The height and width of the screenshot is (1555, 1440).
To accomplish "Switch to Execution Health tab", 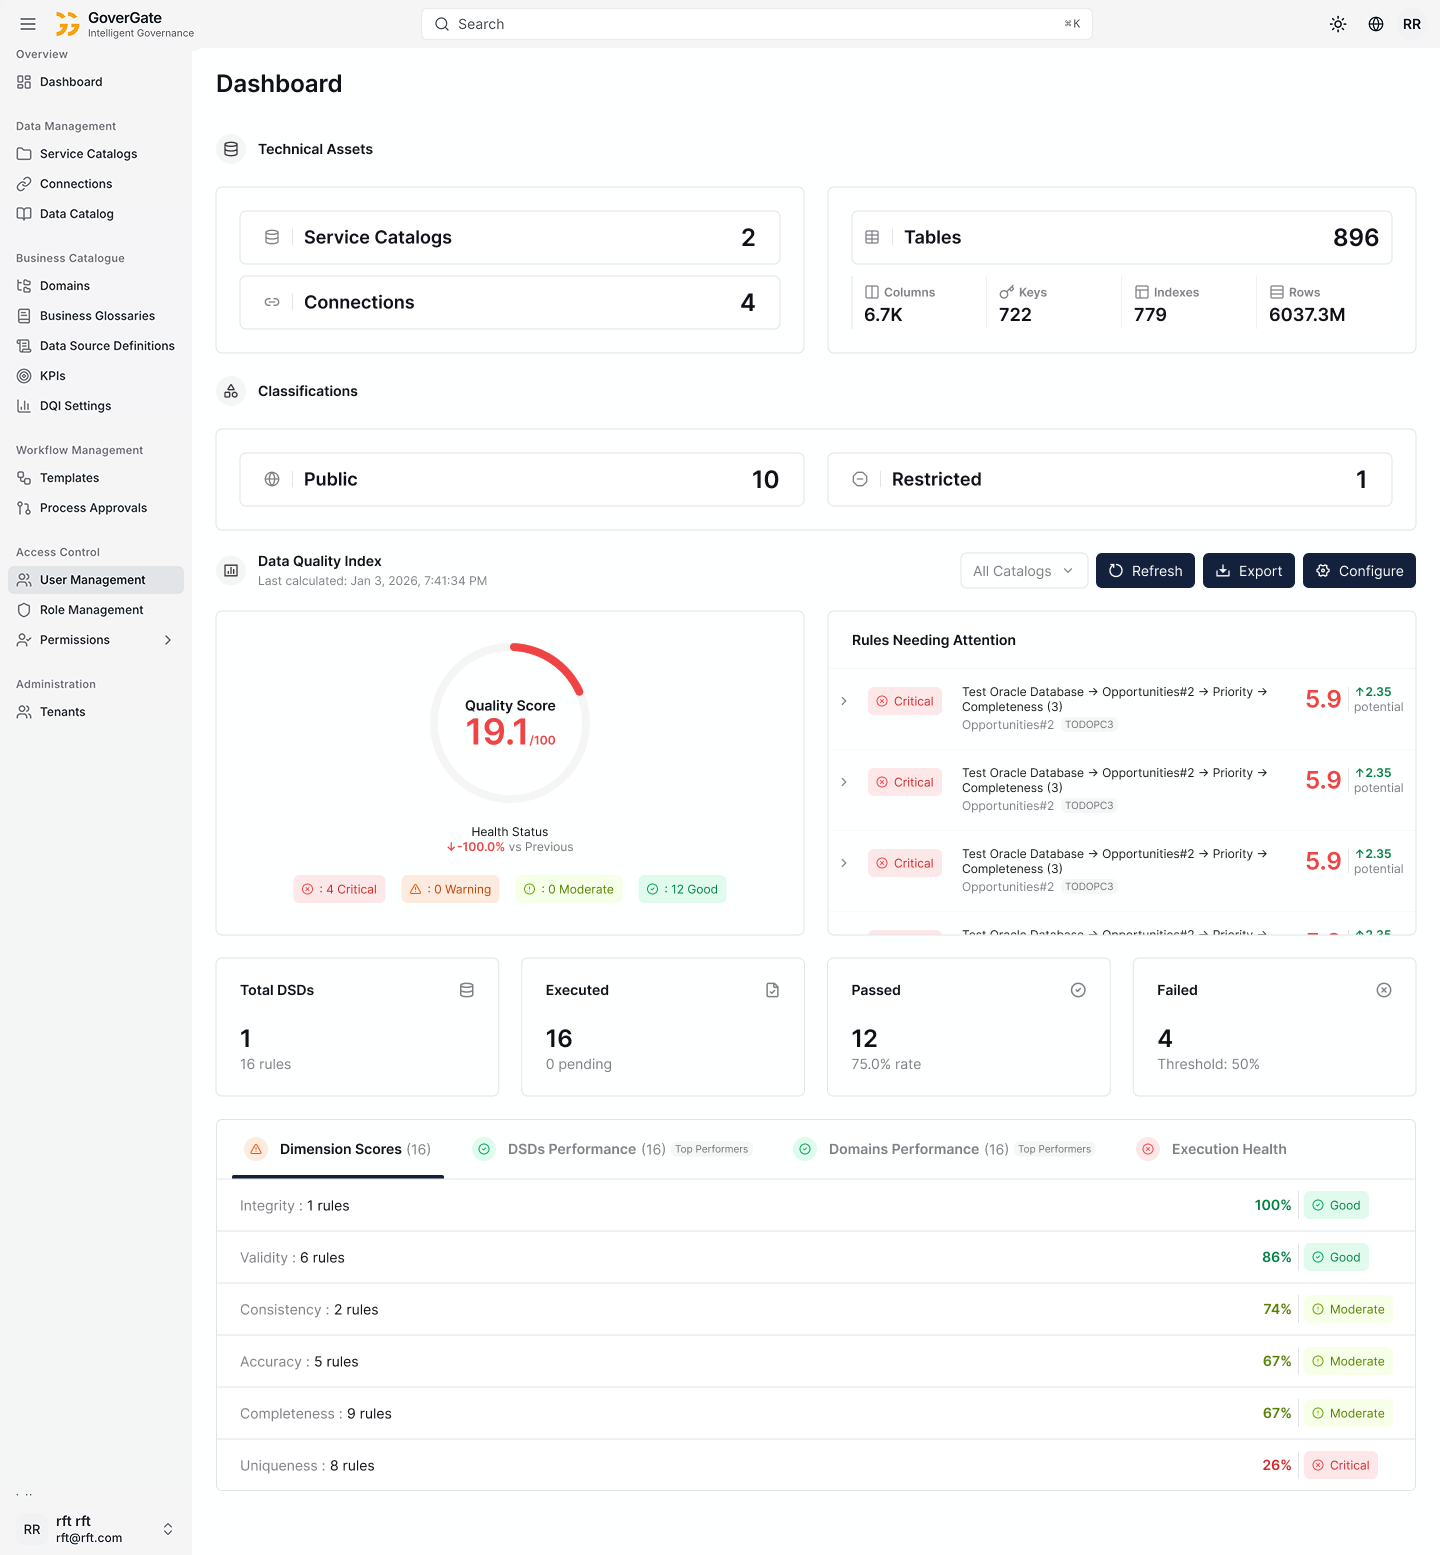I will point(1228,1149).
